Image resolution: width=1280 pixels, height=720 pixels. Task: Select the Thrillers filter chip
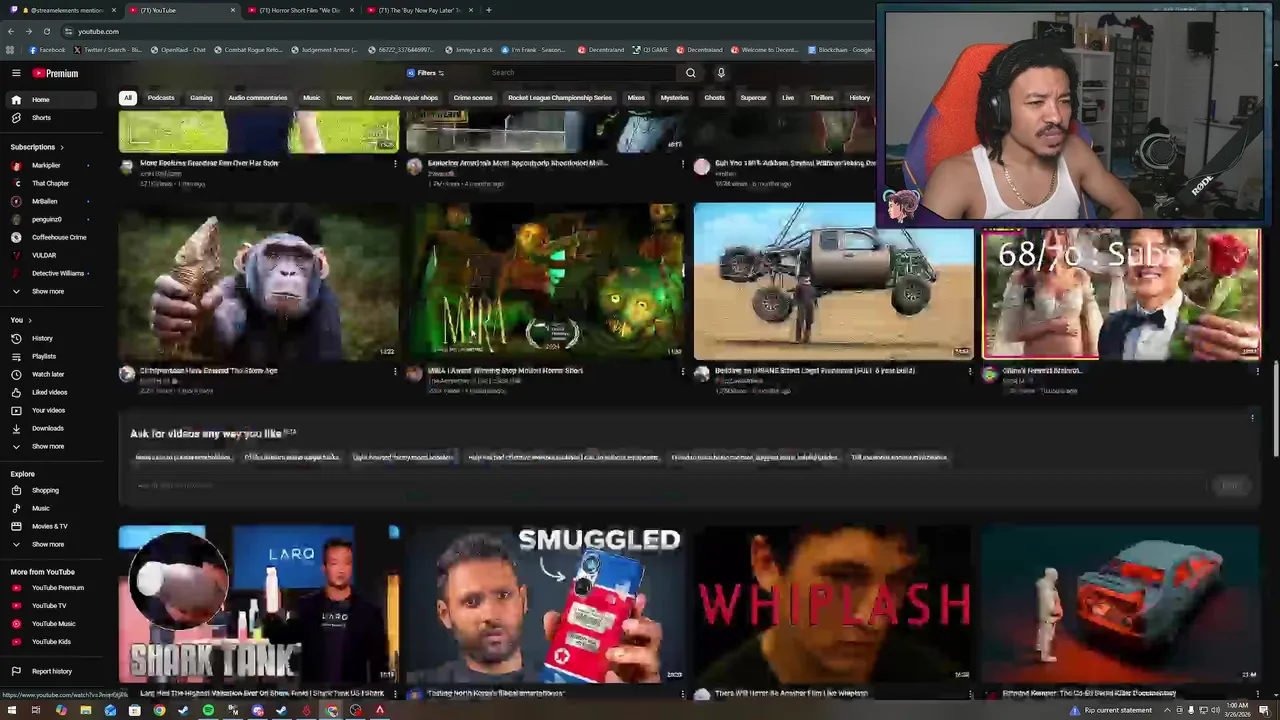[821, 98]
